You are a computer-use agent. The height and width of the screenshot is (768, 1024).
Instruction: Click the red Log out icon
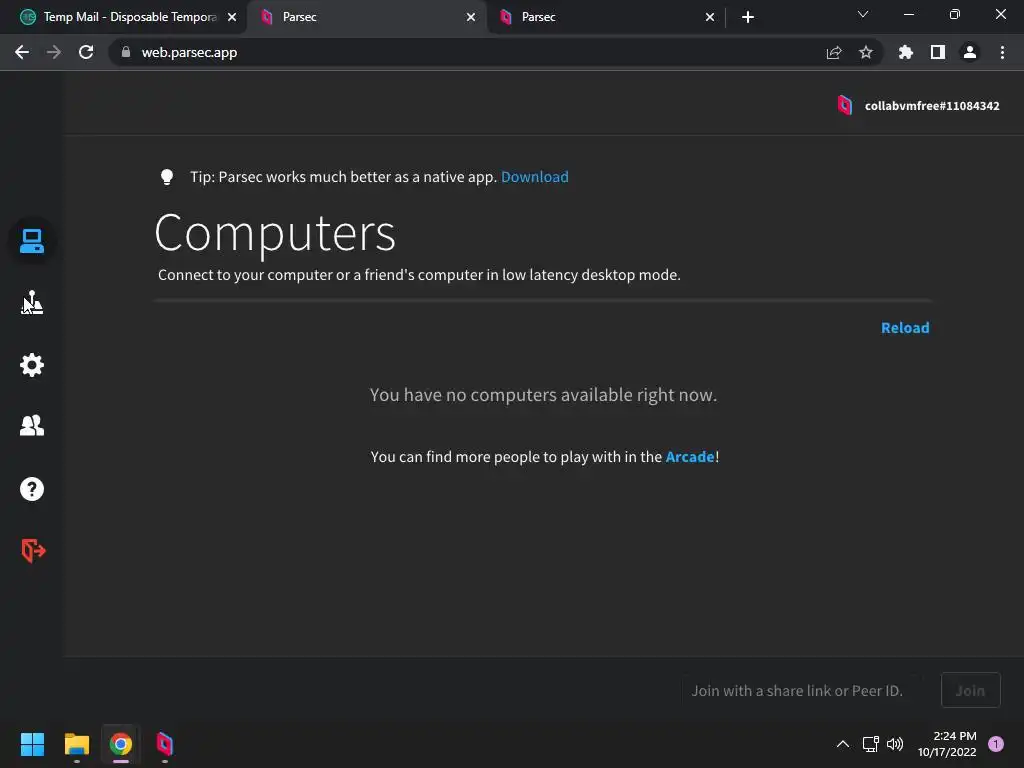[x=33, y=550]
